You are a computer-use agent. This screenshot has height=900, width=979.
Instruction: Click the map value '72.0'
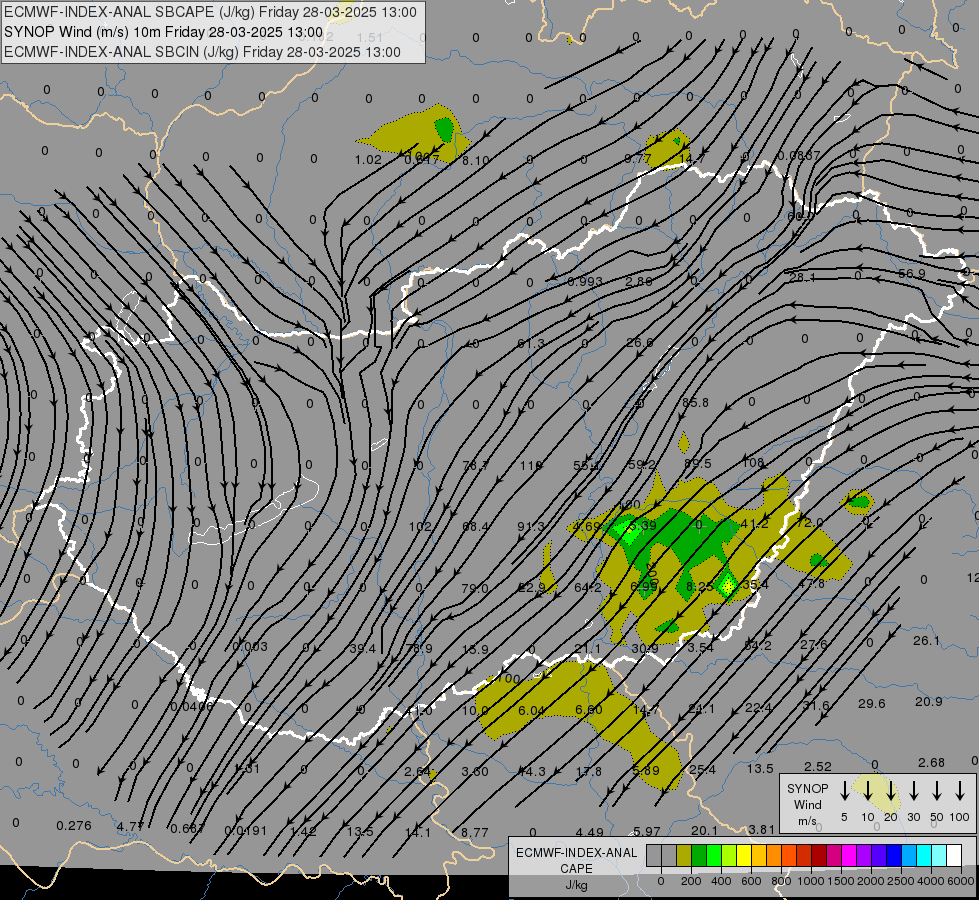click(810, 523)
